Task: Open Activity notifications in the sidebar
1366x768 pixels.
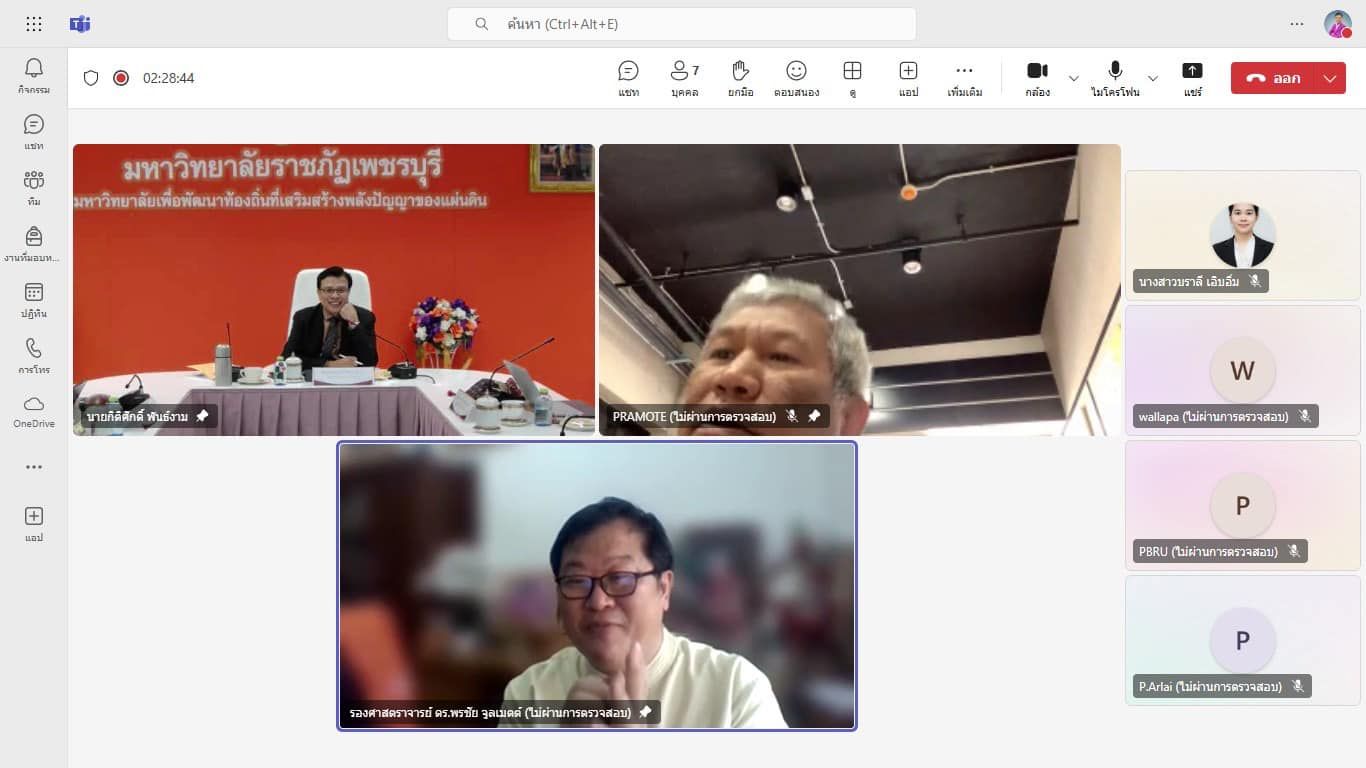Action: tap(34, 75)
